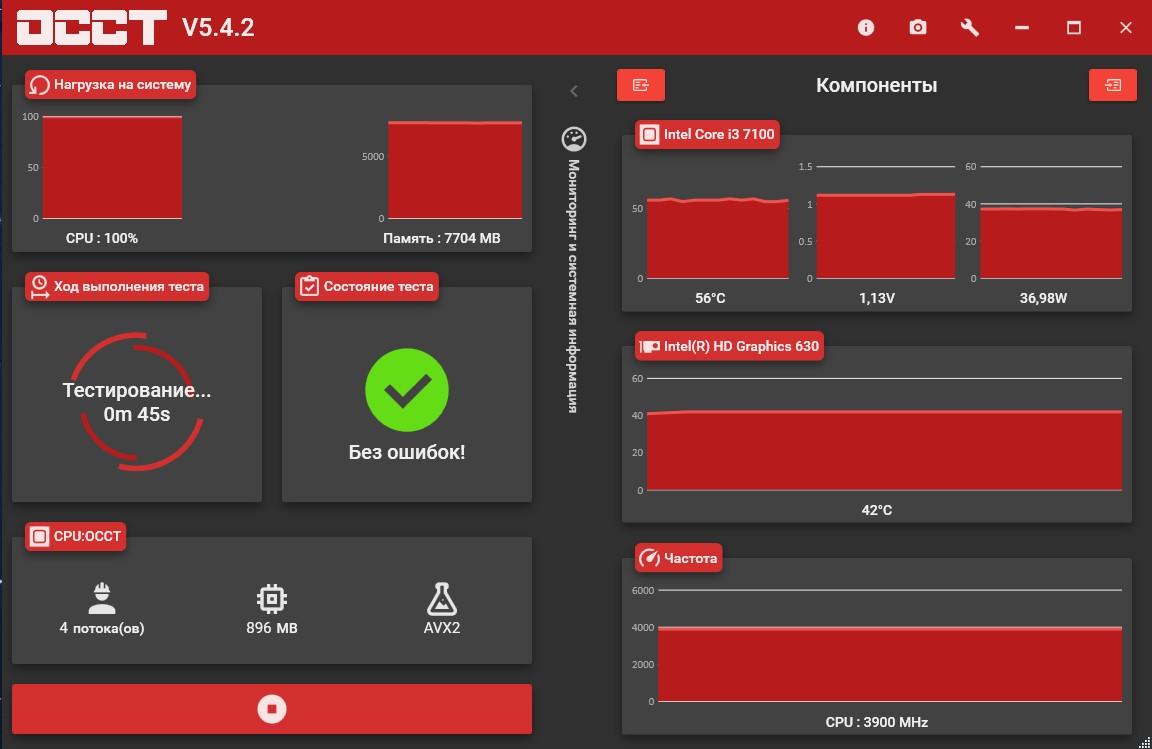
Task: Click the test progress ring timer
Action: click(137, 402)
